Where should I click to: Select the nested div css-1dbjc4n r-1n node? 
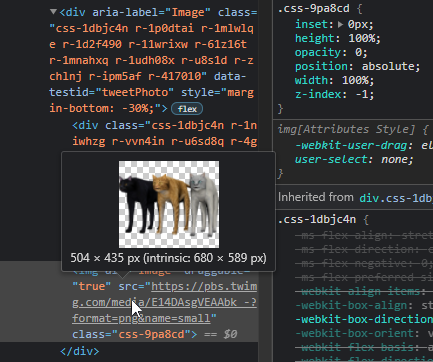165,133
